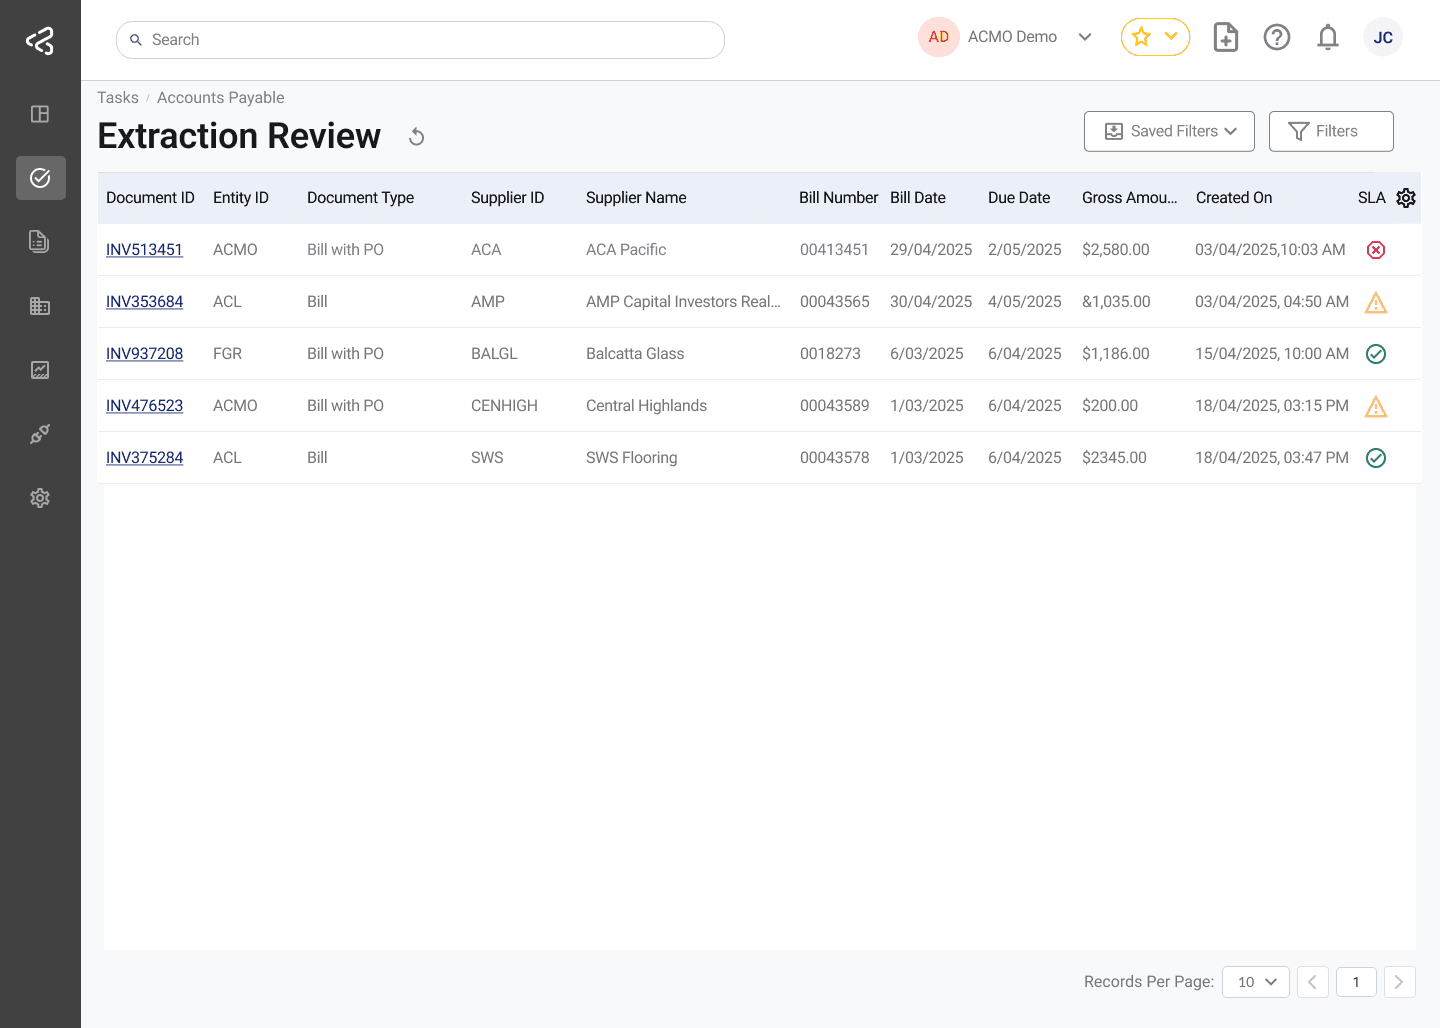Open the column settings gear in table header
Image resolution: width=1440 pixels, height=1028 pixels.
pyautogui.click(x=1406, y=198)
